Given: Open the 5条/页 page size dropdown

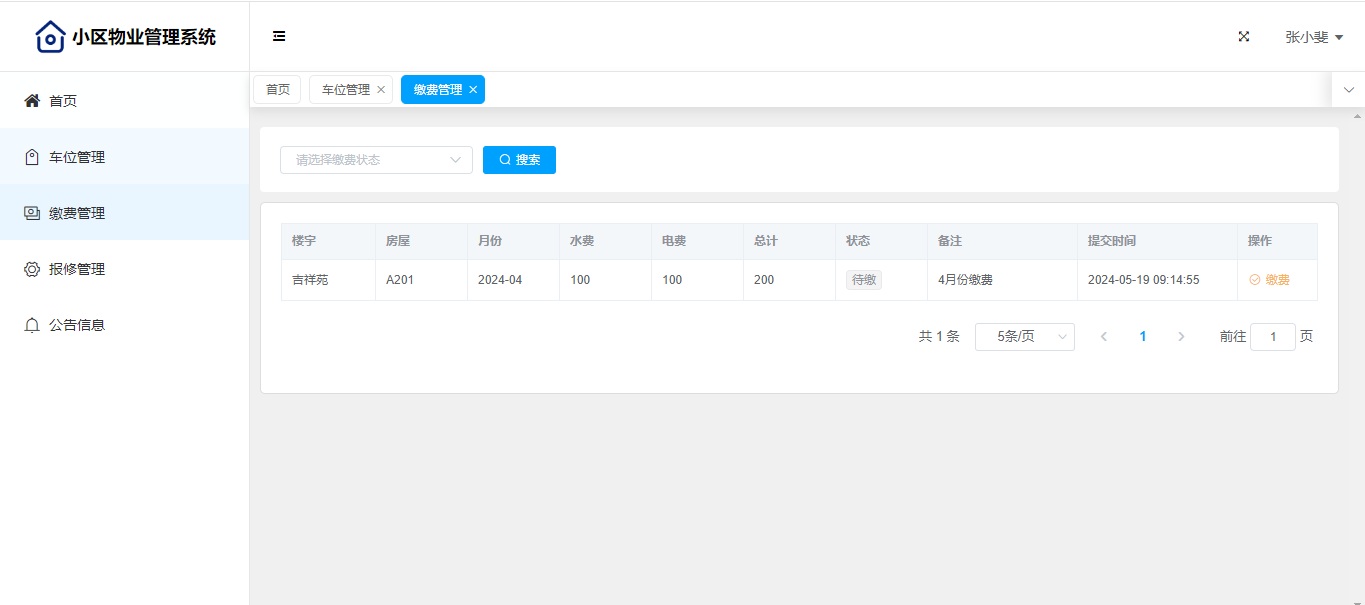Looking at the screenshot, I should [x=1024, y=337].
